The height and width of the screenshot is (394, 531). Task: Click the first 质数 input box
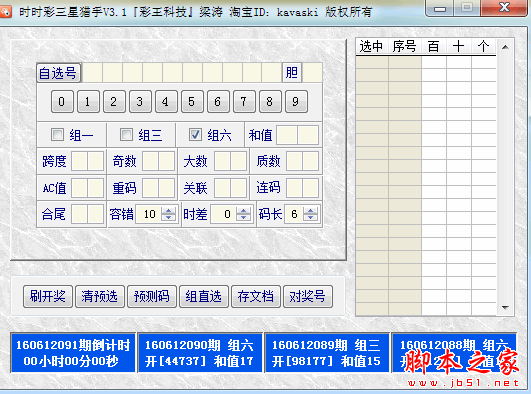coord(294,161)
